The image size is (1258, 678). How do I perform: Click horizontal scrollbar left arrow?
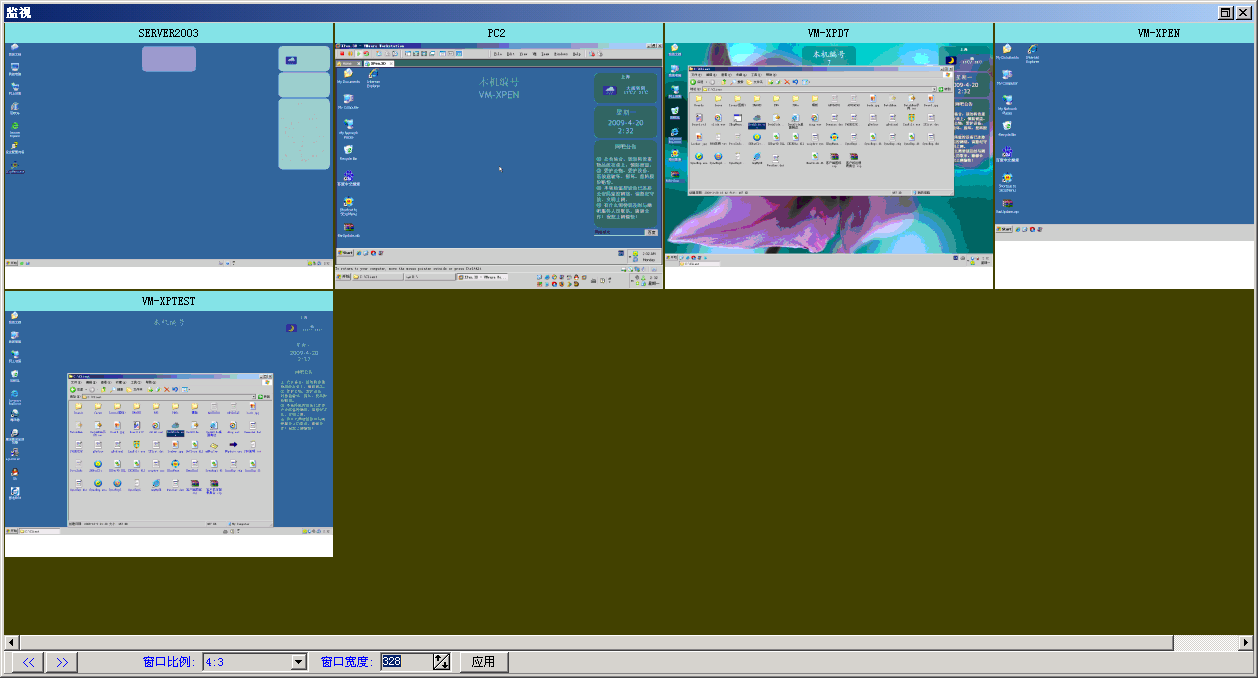(11, 642)
